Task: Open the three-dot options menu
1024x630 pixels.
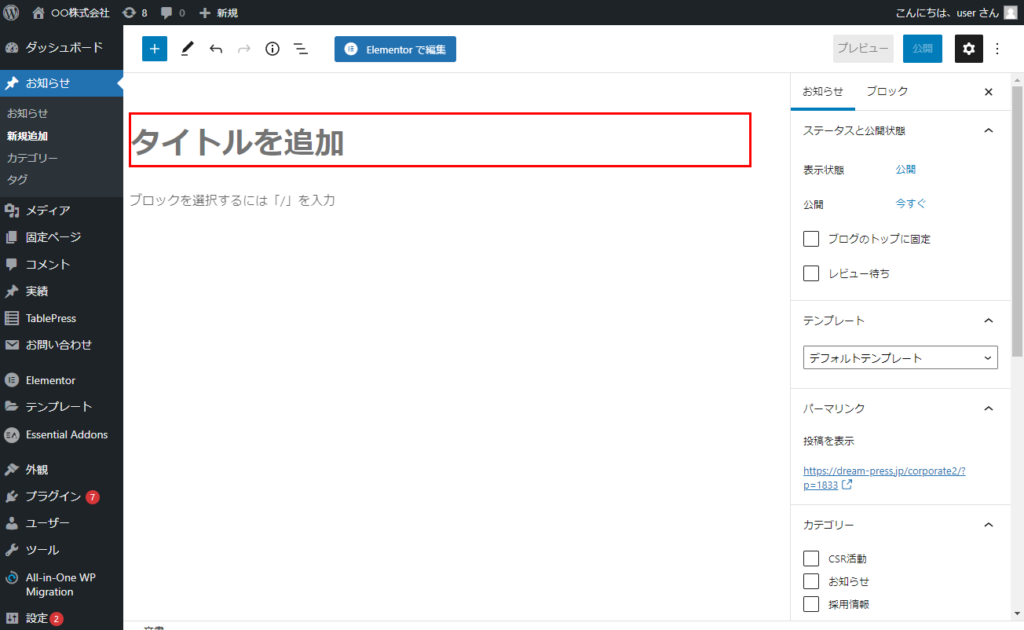Action: click(997, 49)
